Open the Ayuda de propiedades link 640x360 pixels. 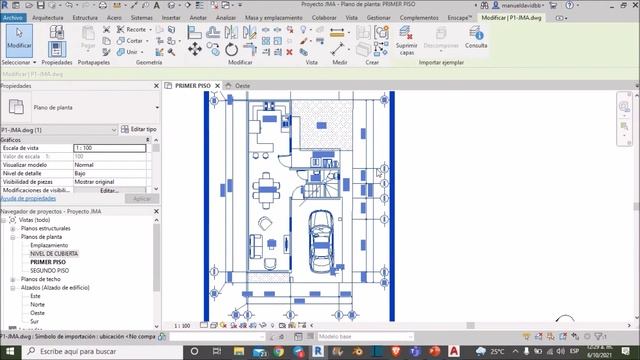(28, 198)
